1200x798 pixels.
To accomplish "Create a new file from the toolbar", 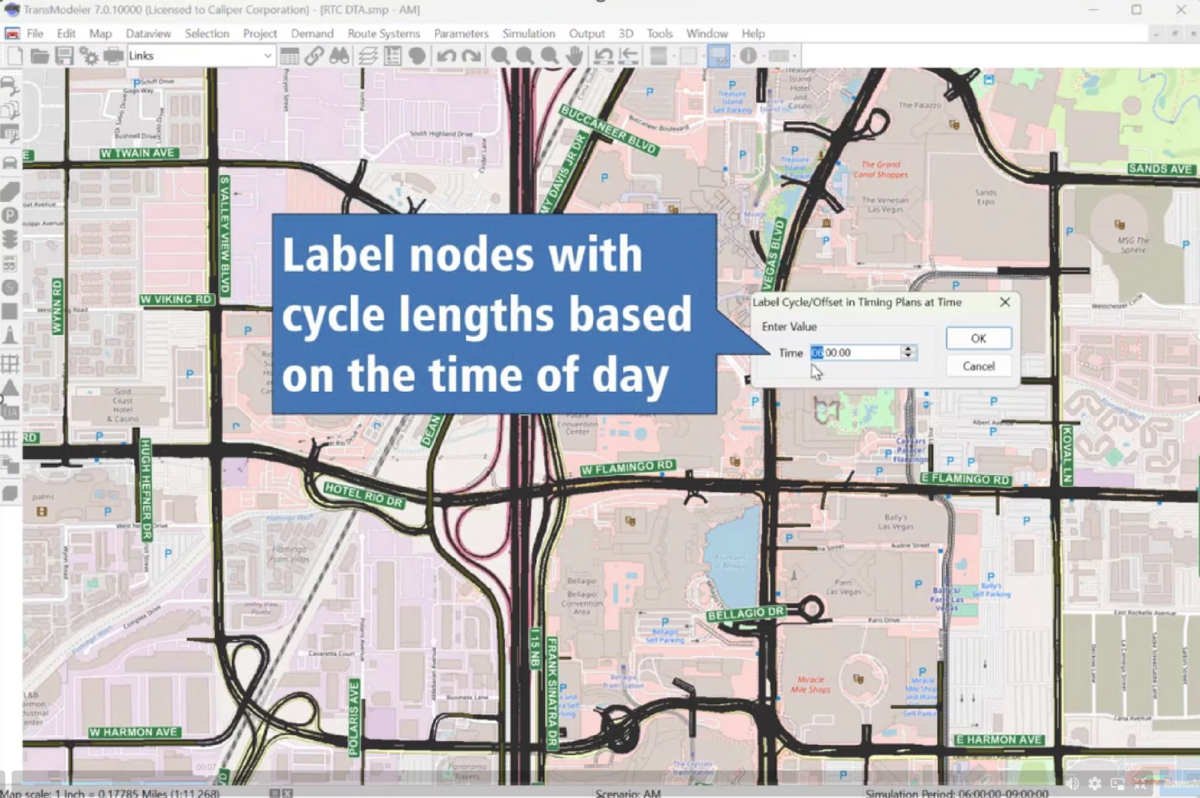I will (x=15, y=56).
